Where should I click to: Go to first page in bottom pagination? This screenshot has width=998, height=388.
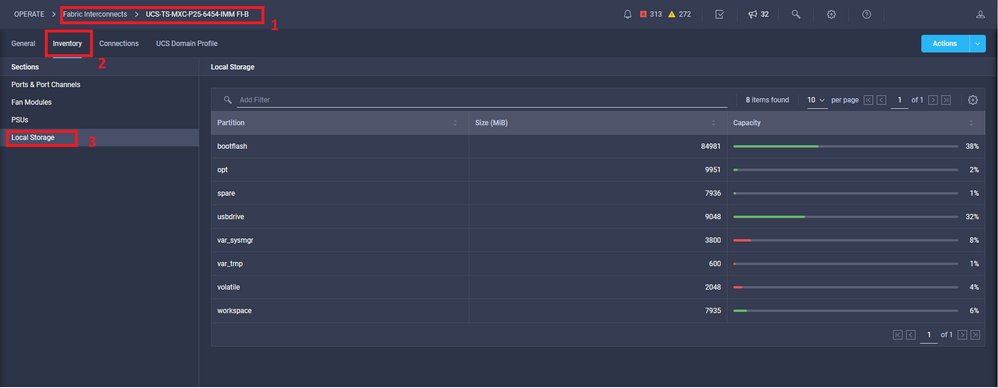[x=897, y=335]
